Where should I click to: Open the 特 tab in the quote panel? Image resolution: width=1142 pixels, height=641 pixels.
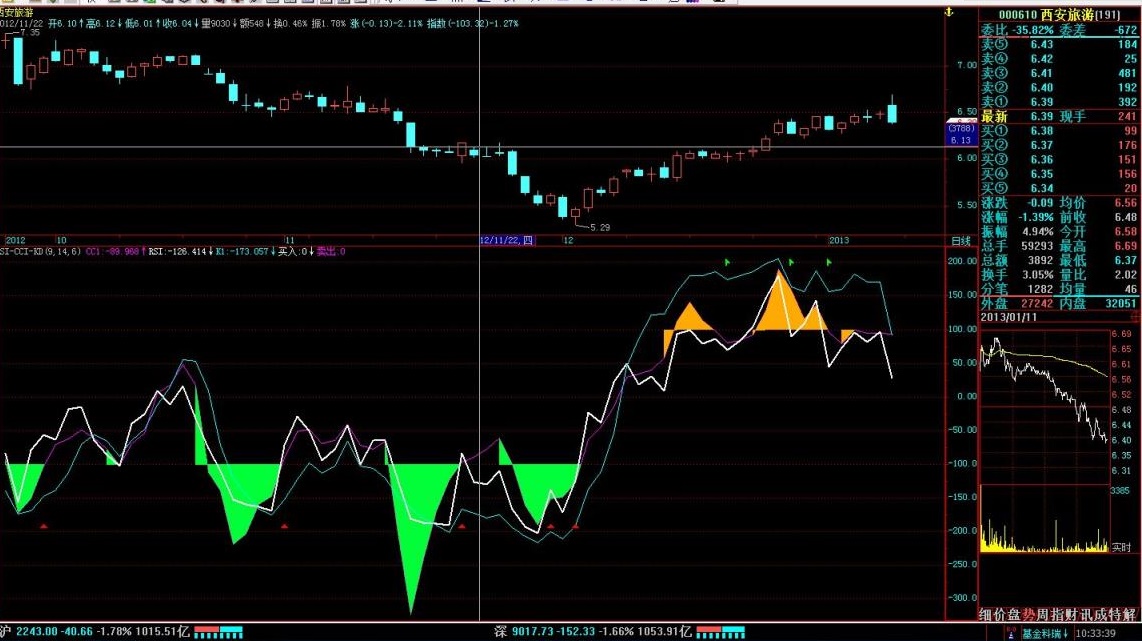click(x=1114, y=615)
